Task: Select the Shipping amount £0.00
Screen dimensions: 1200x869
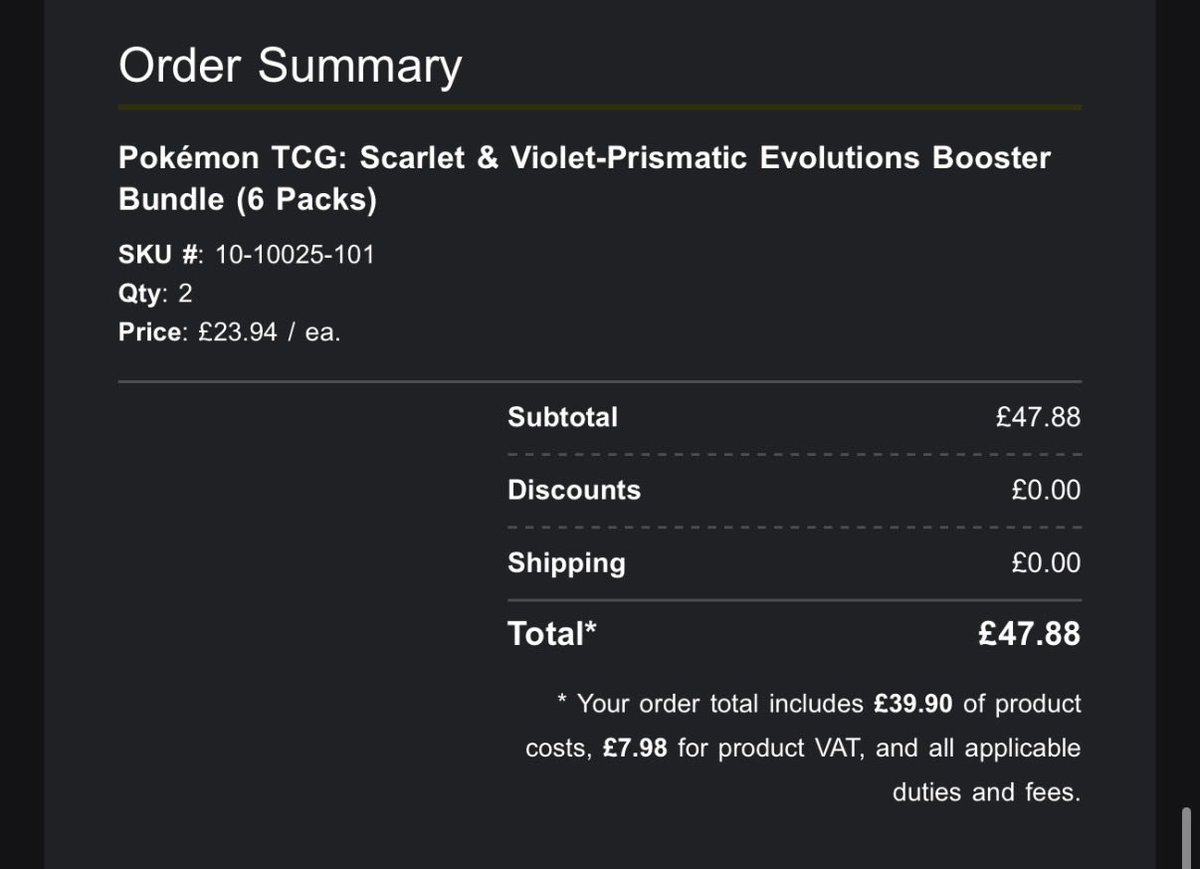Action: [x=1045, y=563]
